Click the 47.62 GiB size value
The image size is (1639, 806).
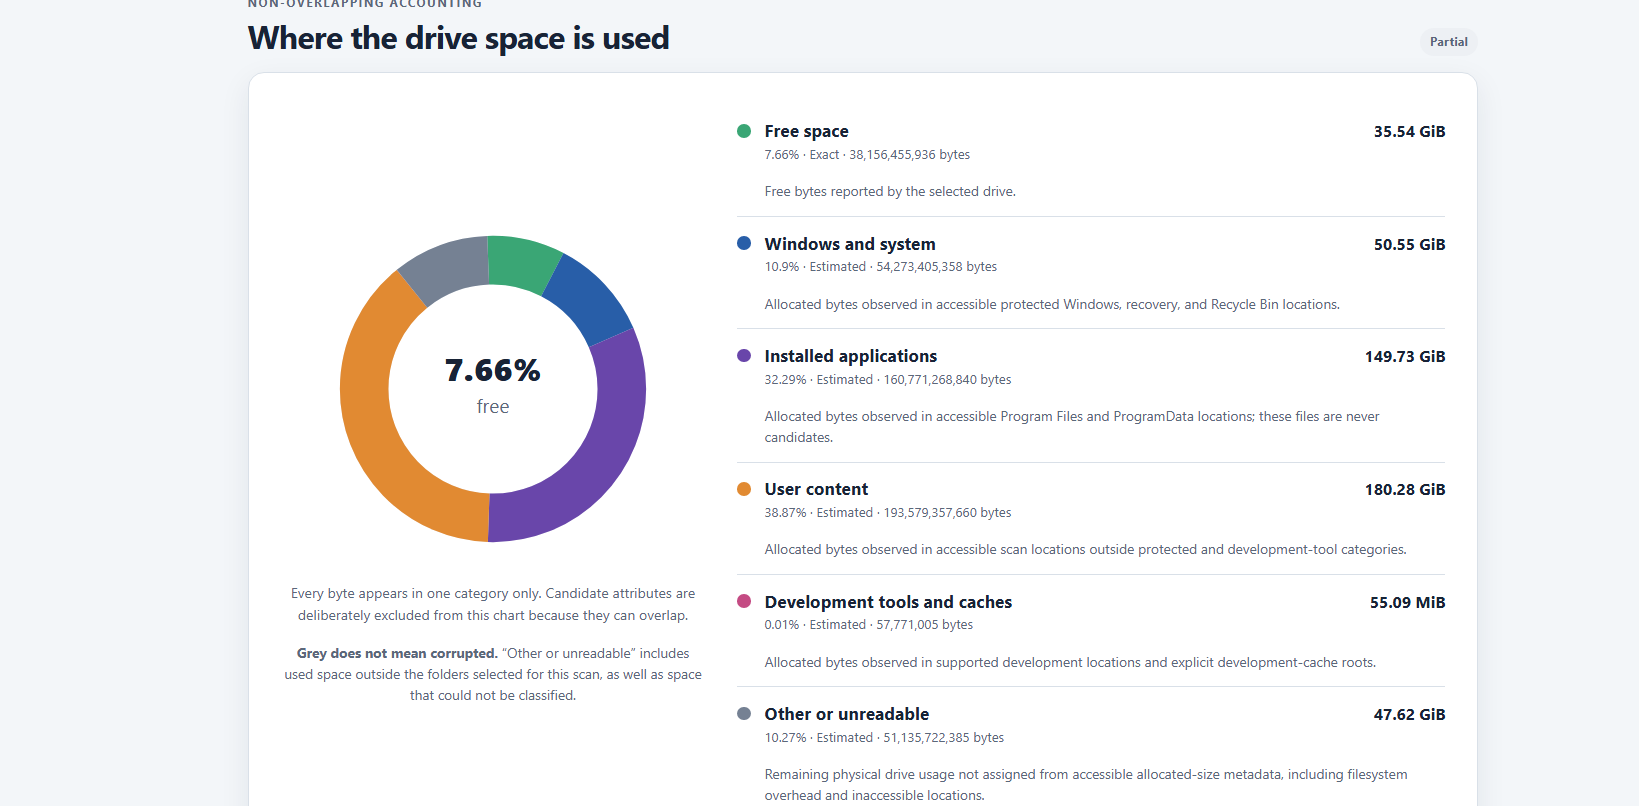(x=1409, y=714)
